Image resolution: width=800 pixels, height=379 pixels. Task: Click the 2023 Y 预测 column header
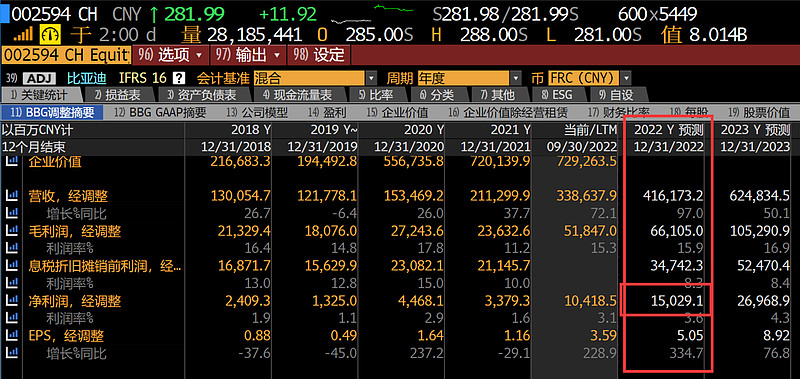(755, 130)
